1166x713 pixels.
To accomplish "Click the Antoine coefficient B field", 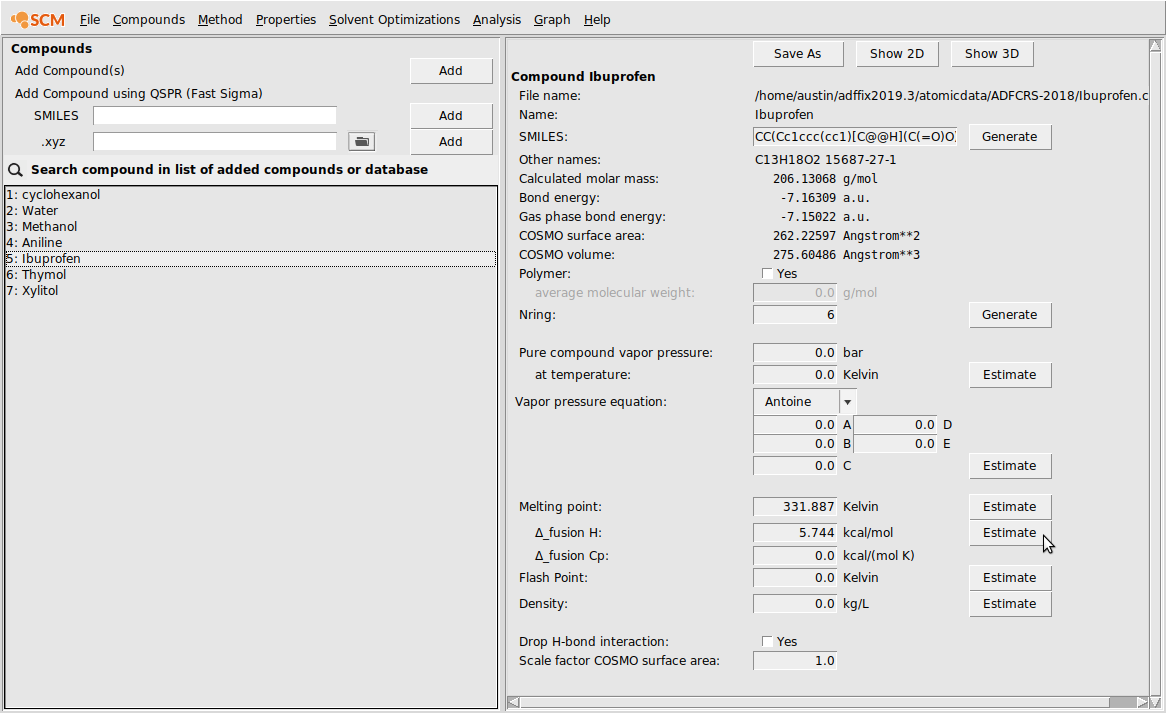I will click(x=795, y=444).
